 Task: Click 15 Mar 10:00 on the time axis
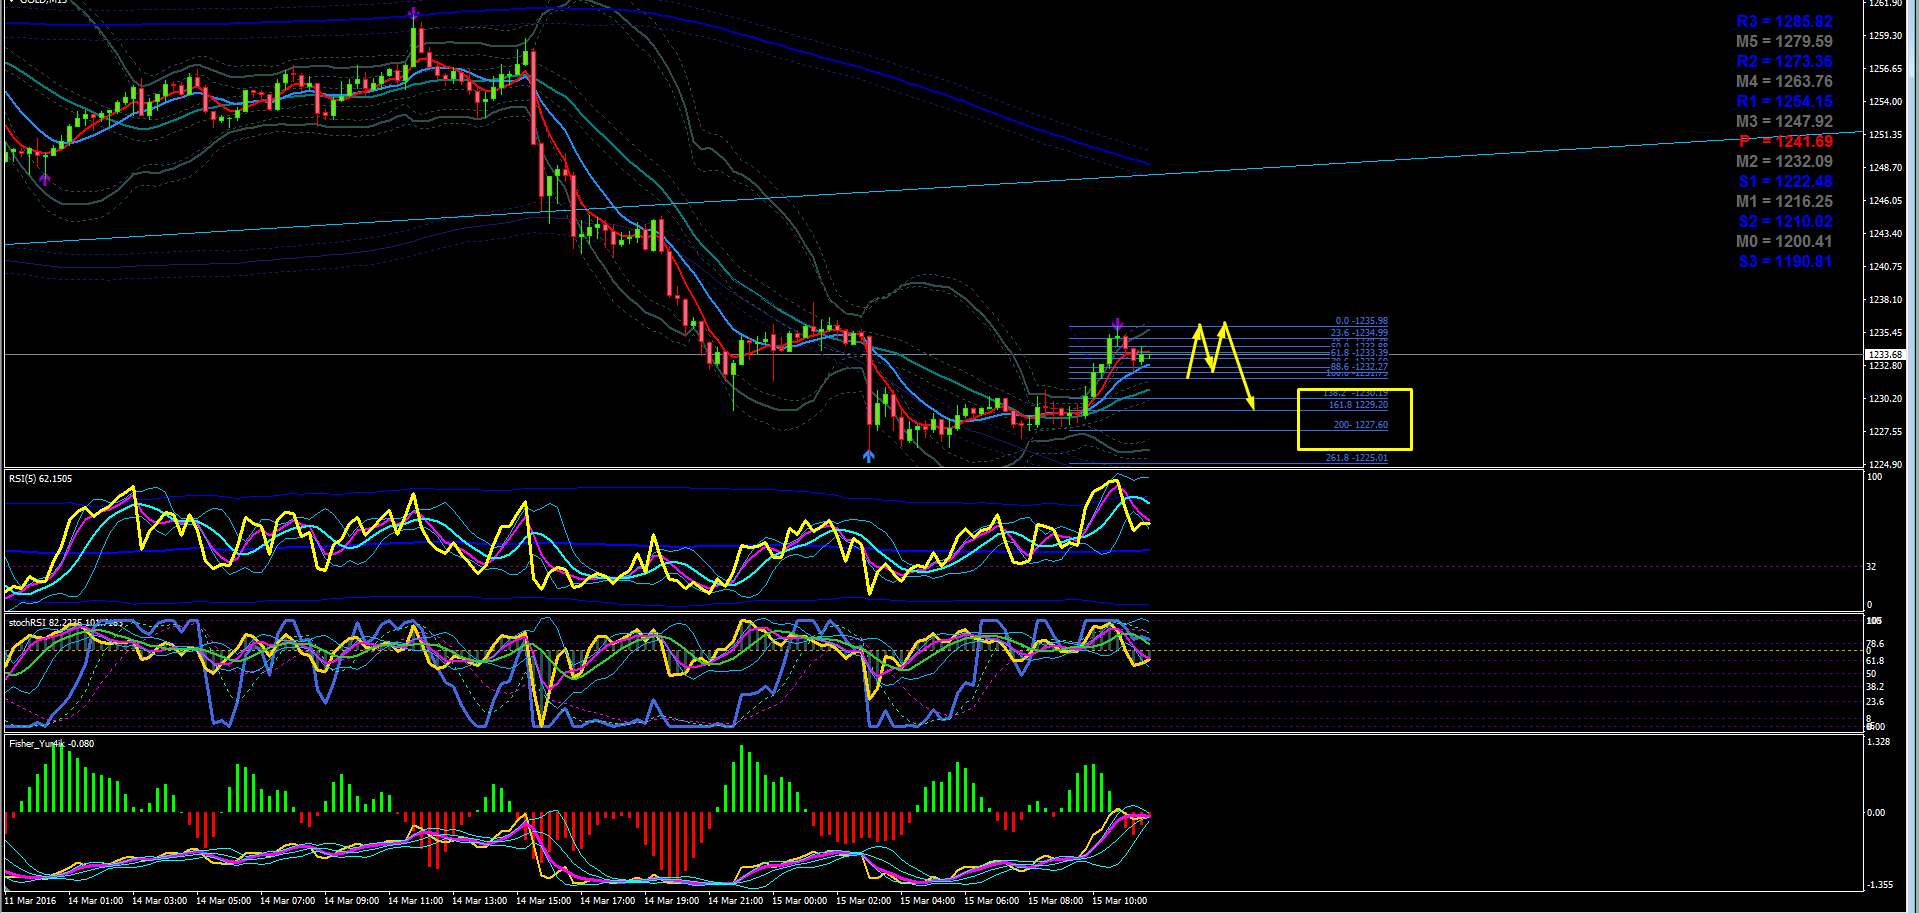point(1119,901)
